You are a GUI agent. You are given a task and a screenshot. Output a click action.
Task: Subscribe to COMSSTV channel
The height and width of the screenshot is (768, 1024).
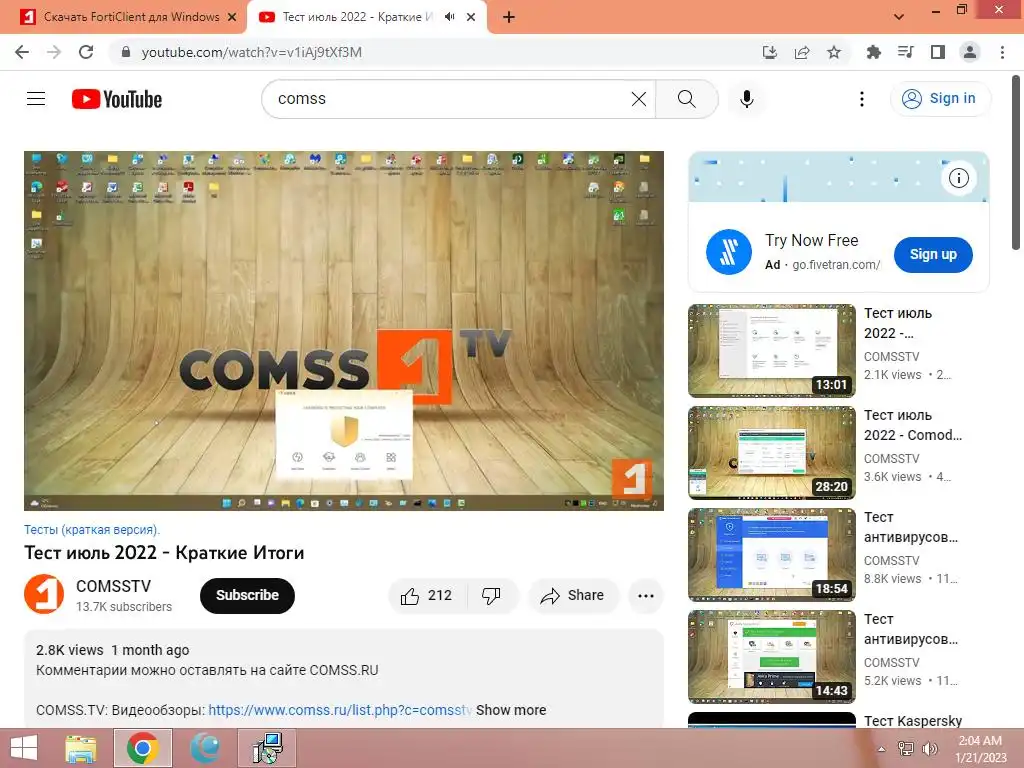pos(247,596)
